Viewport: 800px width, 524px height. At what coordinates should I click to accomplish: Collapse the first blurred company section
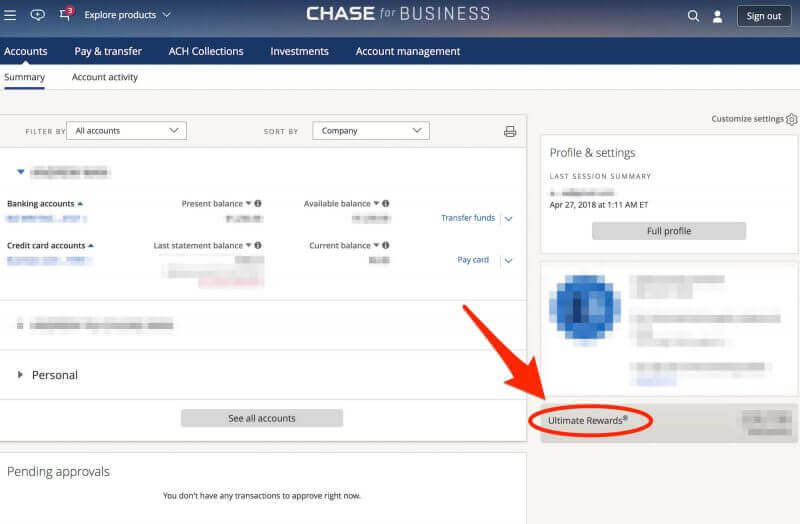click(x=20, y=171)
